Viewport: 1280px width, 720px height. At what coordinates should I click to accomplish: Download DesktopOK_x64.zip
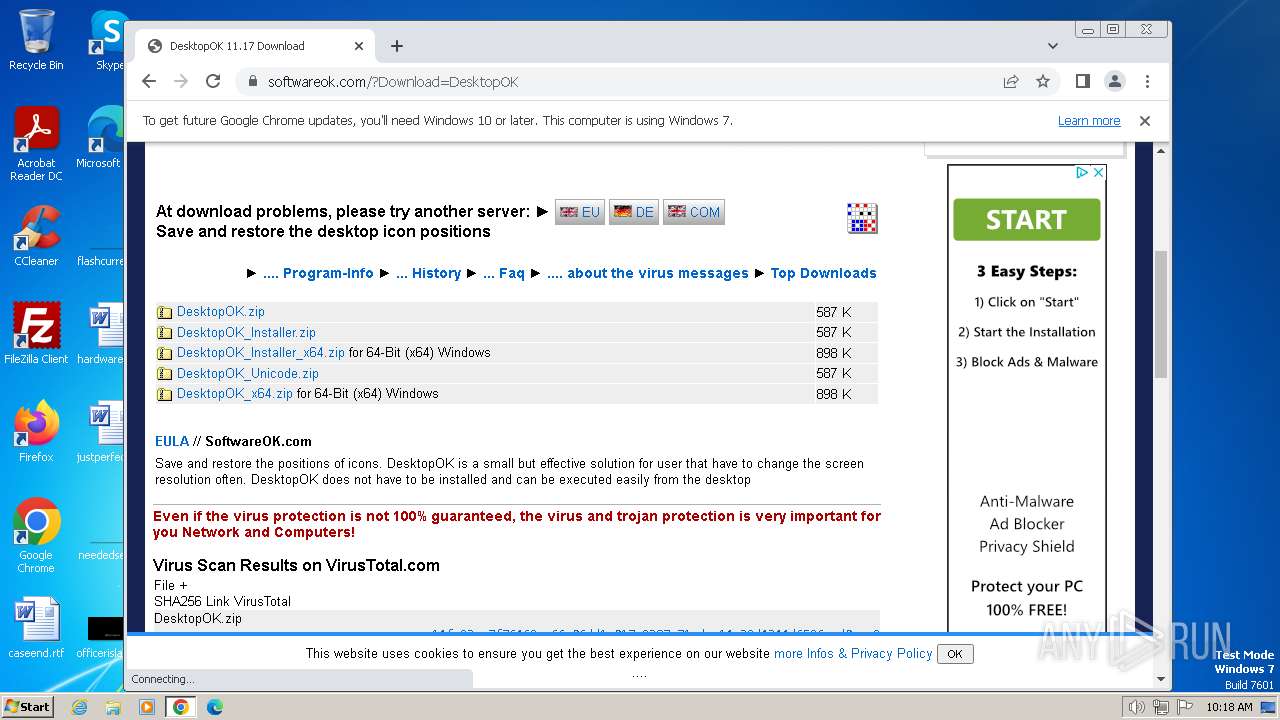coord(235,394)
